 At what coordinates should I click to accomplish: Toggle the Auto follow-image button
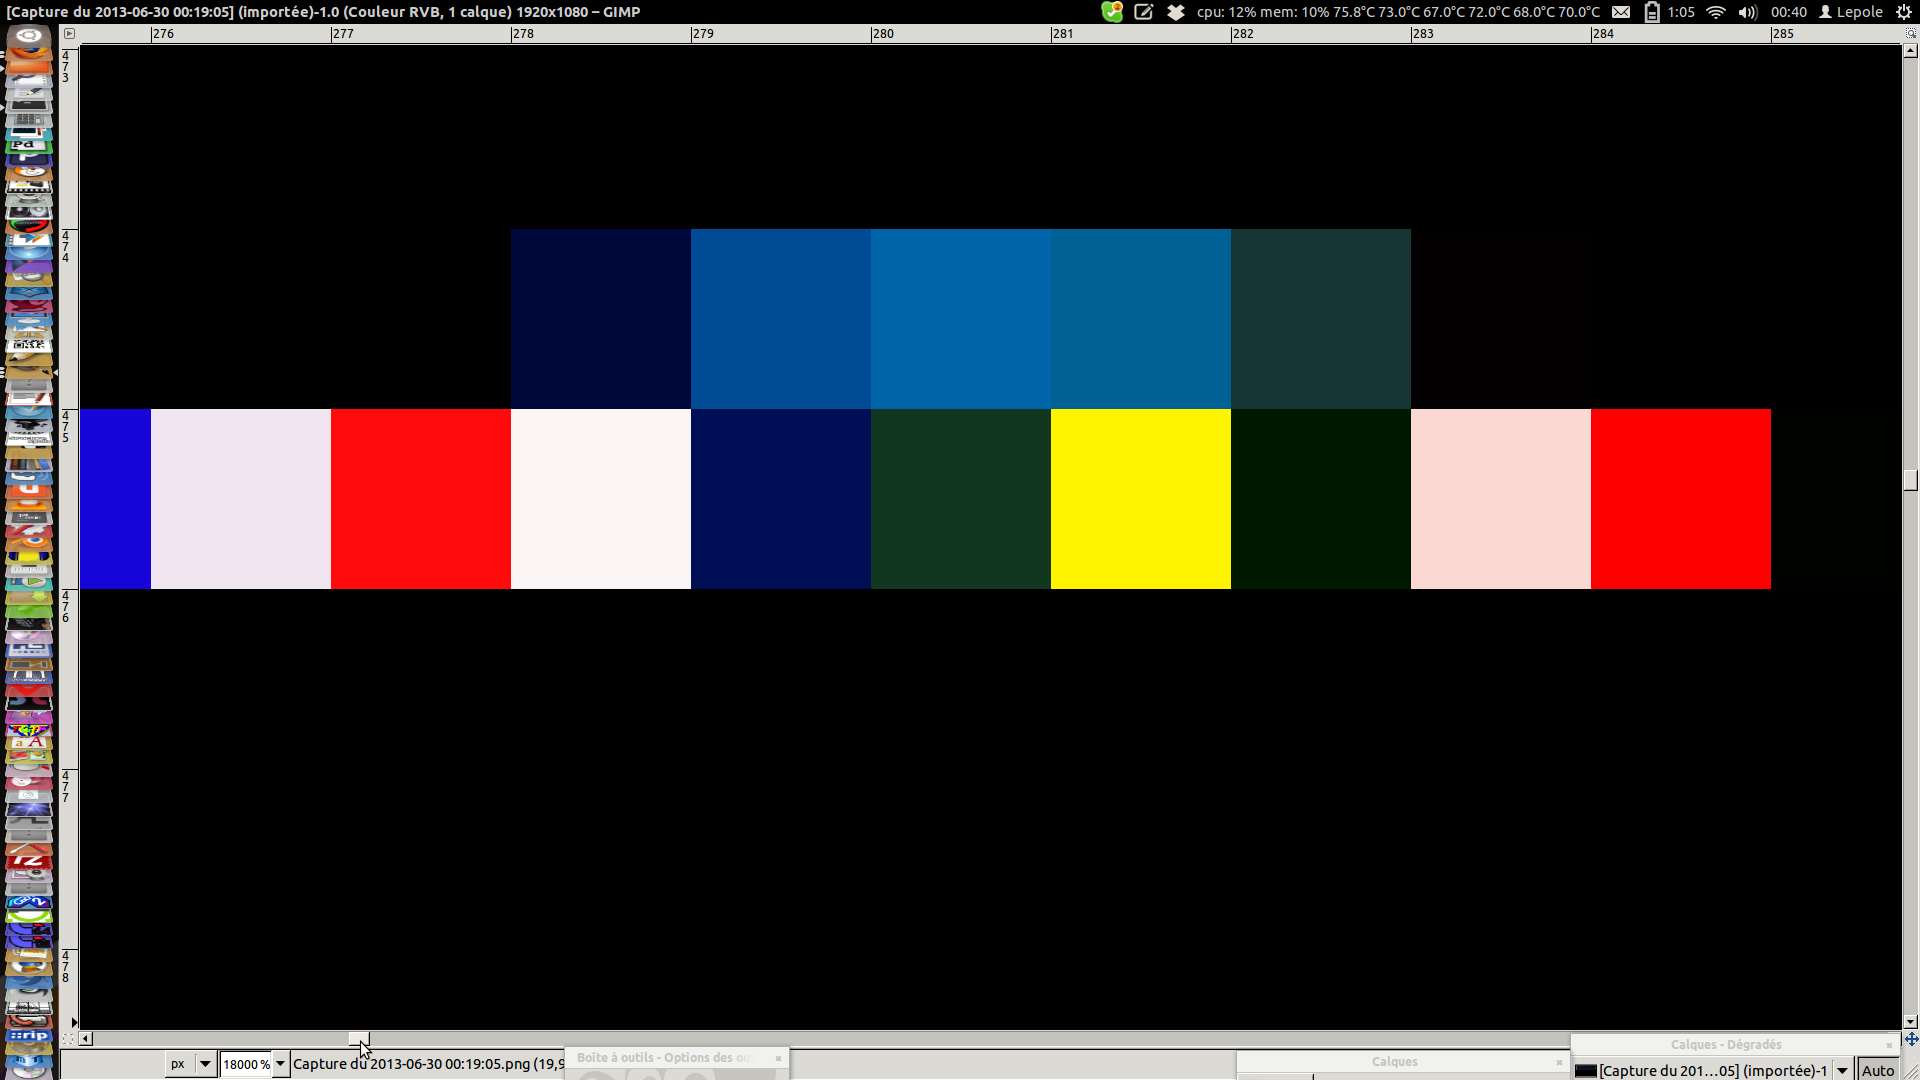pos(1878,1070)
